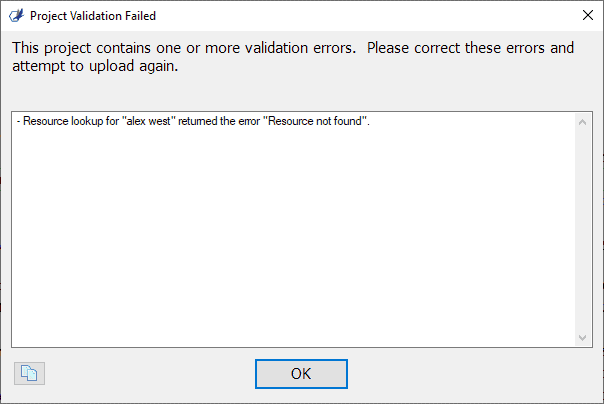Close the Project Validation Failed dialog

[x=587, y=15]
